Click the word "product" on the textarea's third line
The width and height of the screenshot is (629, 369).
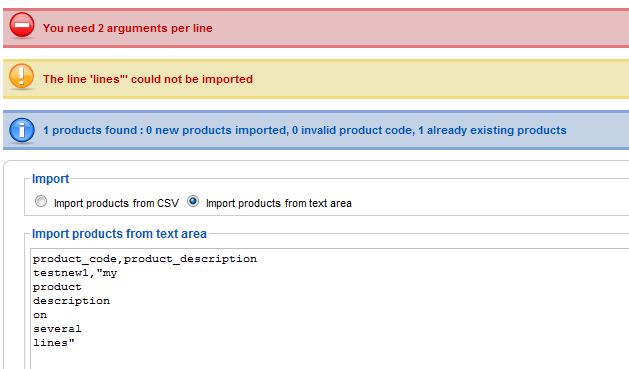point(57,287)
